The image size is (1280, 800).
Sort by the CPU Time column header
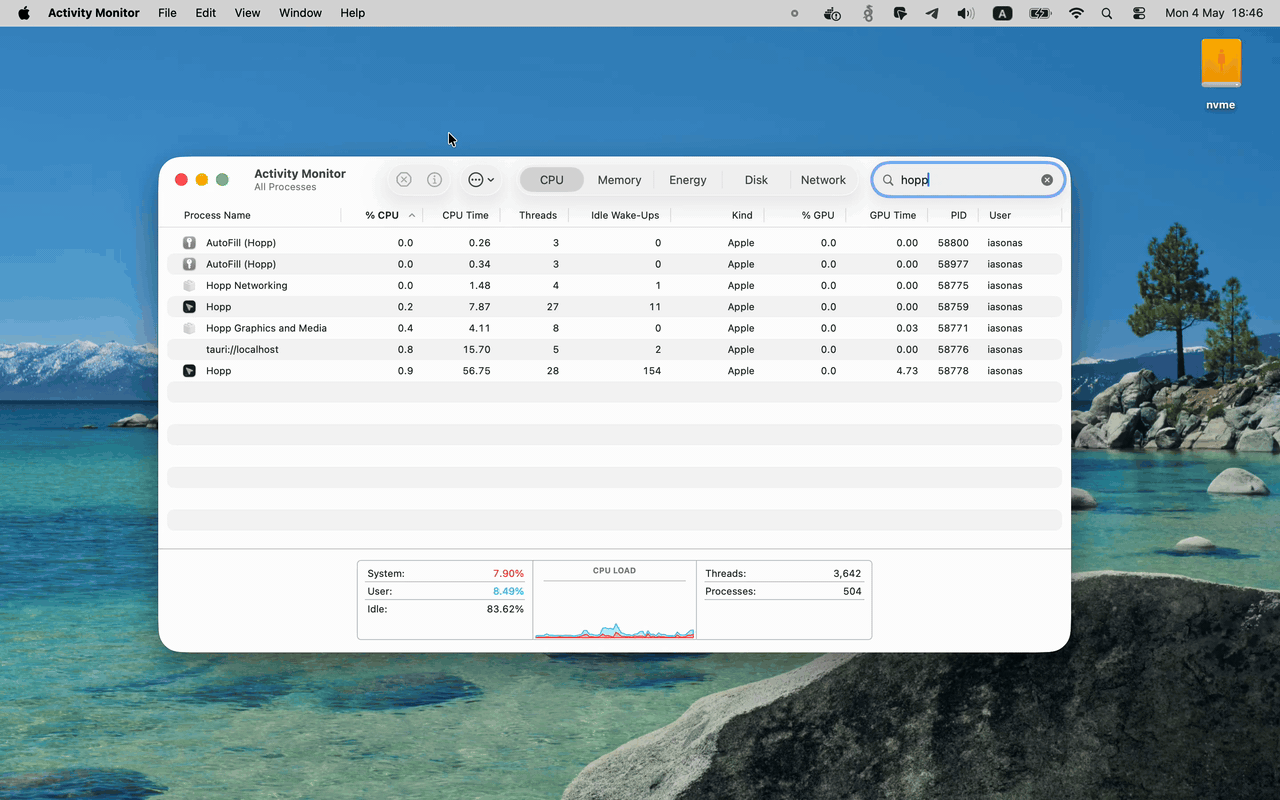[465, 215]
